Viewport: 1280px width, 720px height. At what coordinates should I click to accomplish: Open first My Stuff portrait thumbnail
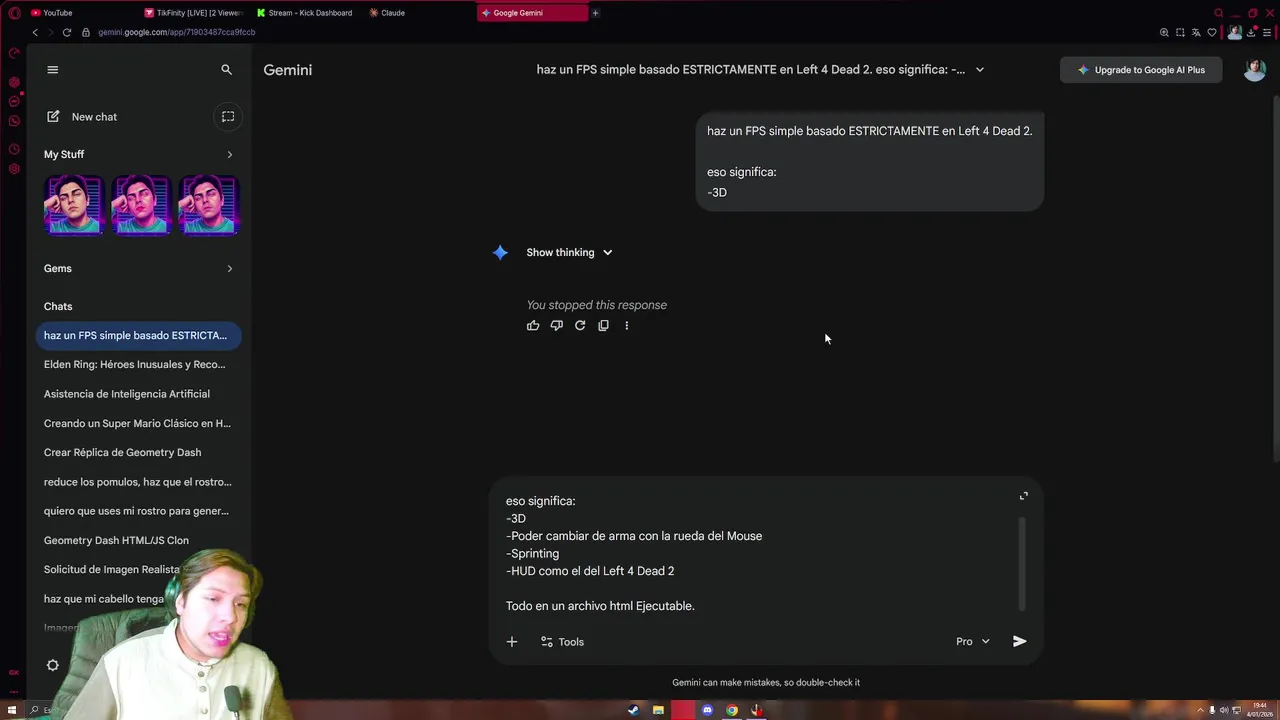coord(73,204)
